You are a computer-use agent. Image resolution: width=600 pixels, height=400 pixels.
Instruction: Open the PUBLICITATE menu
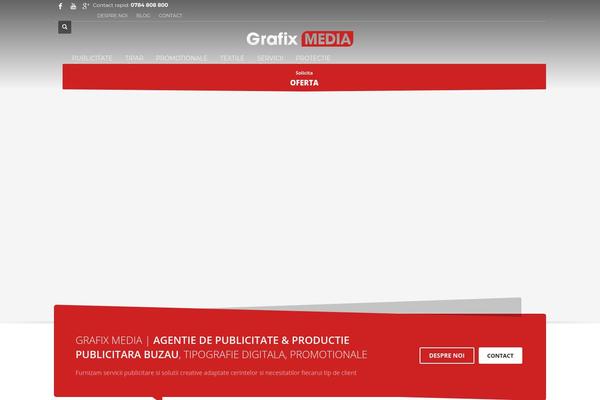(92, 58)
